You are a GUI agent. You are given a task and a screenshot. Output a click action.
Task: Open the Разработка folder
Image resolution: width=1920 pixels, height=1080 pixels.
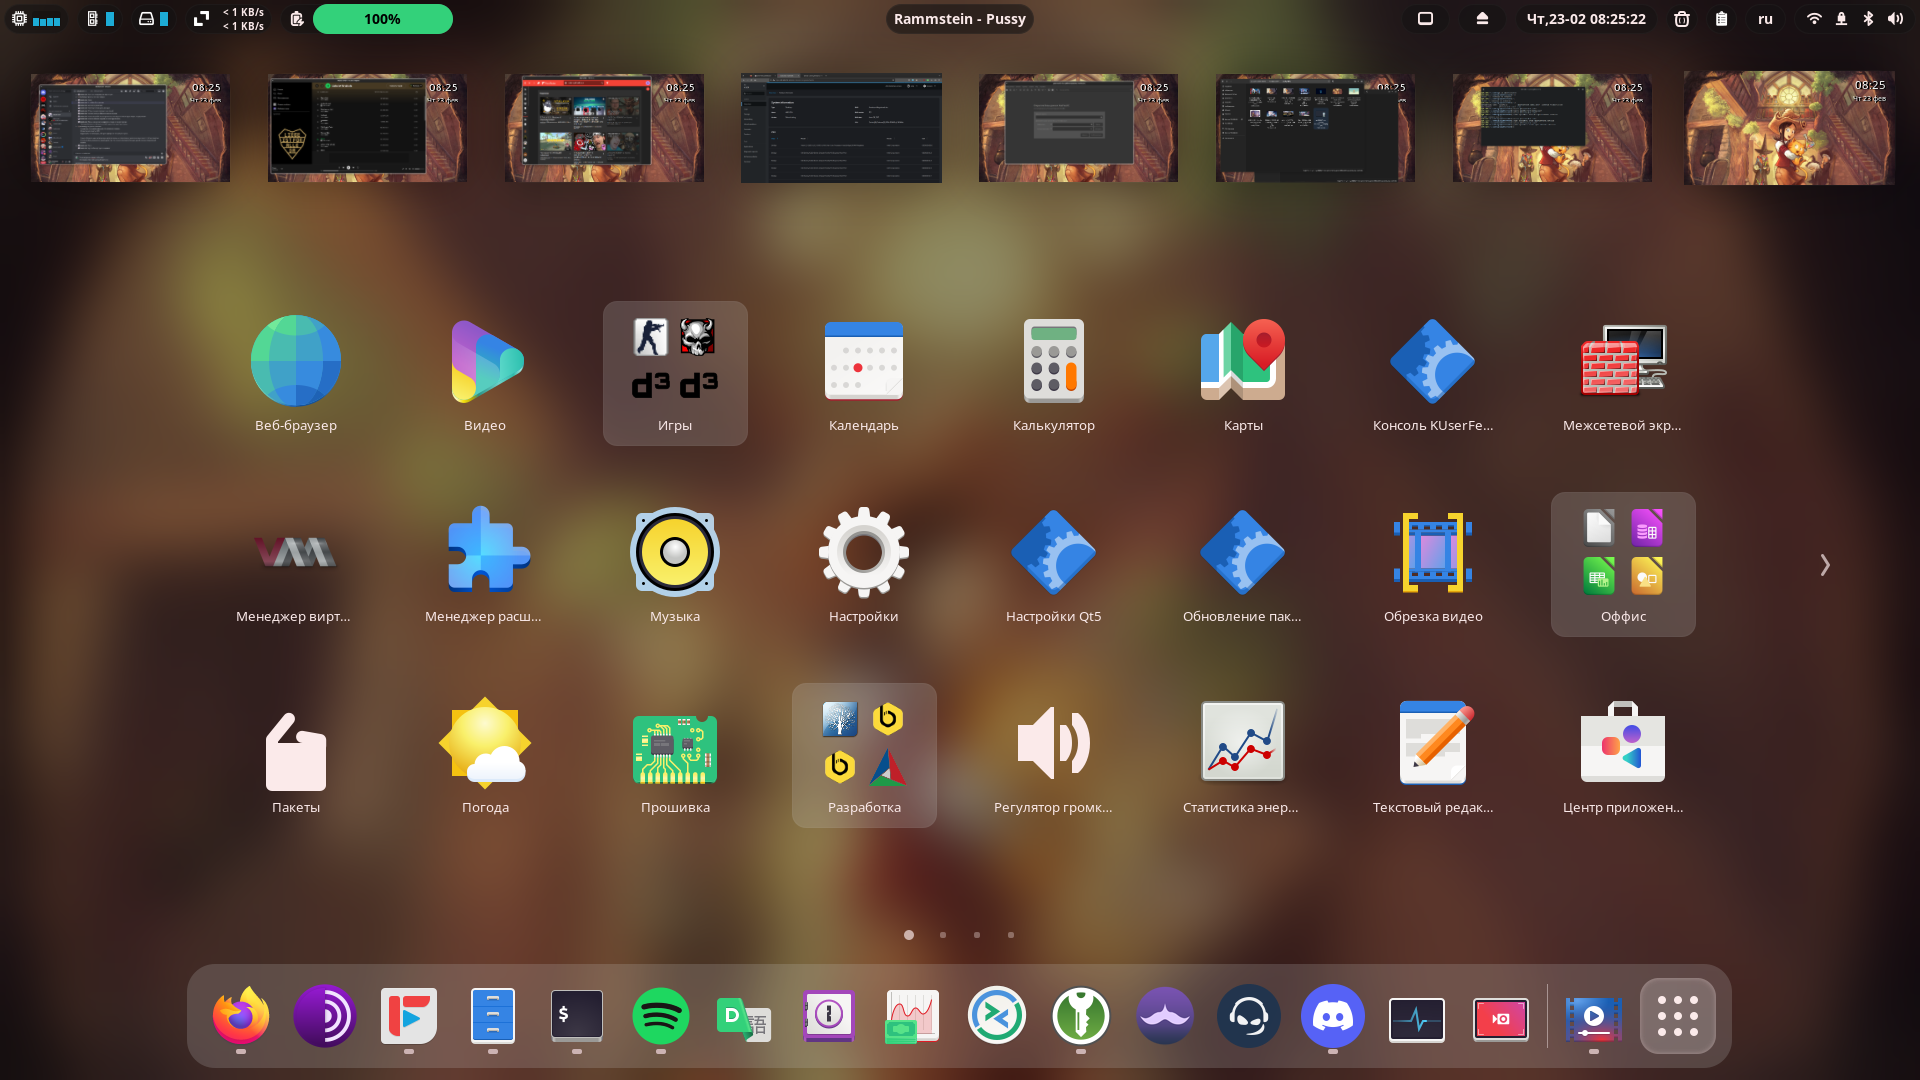(864, 755)
